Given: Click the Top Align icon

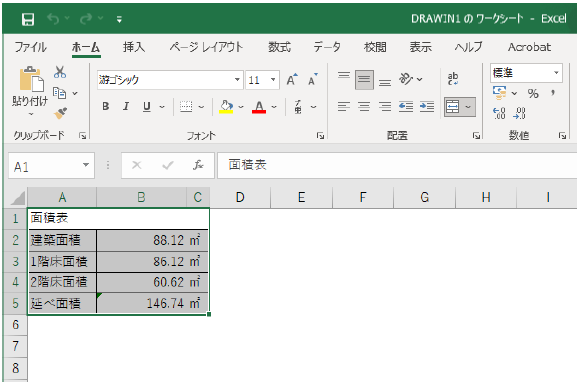Looking at the screenshot, I should (x=344, y=76).
